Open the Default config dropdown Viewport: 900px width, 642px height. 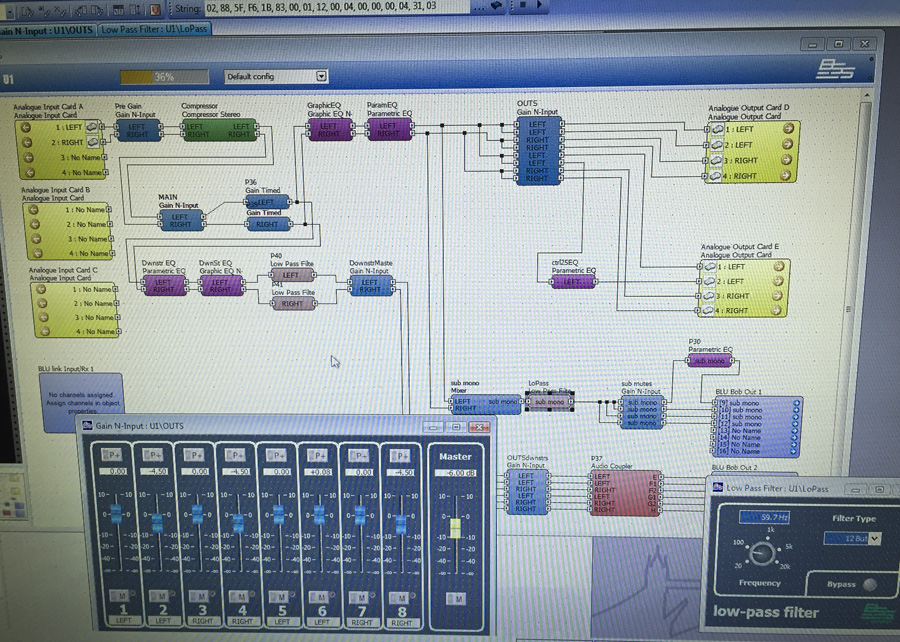321,76
